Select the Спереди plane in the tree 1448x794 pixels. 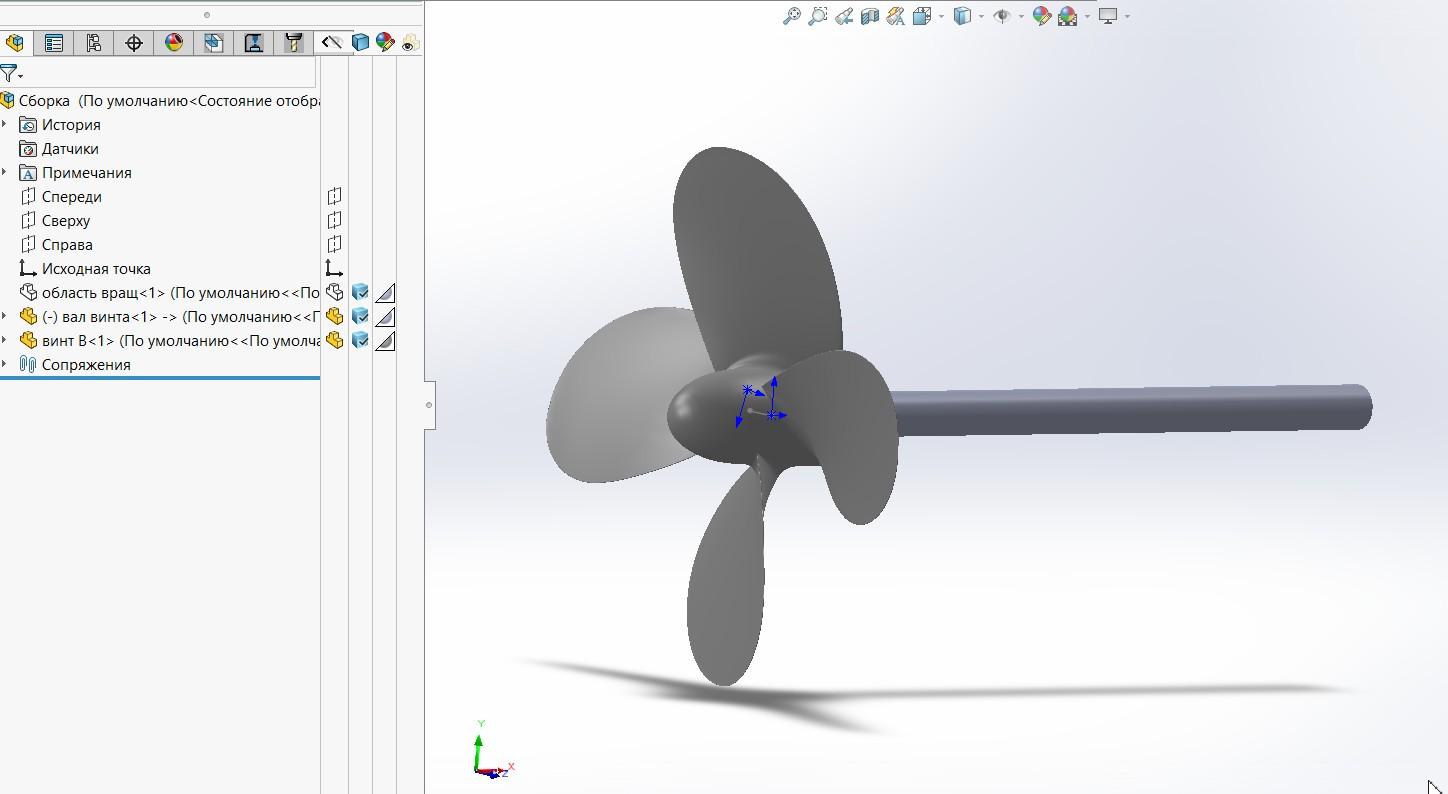pyautogui.click(x=71, y=197)
